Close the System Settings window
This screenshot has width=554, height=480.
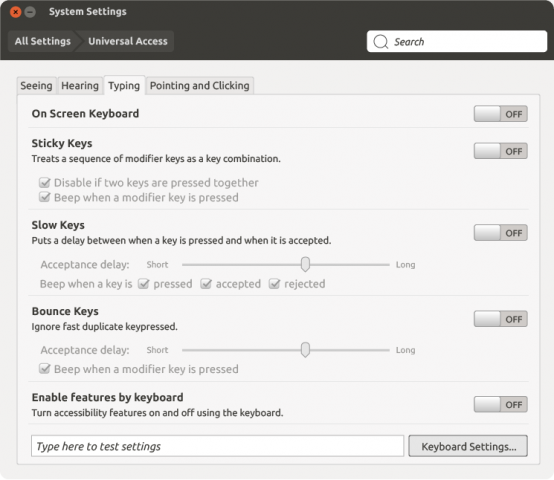pos(16,12)
